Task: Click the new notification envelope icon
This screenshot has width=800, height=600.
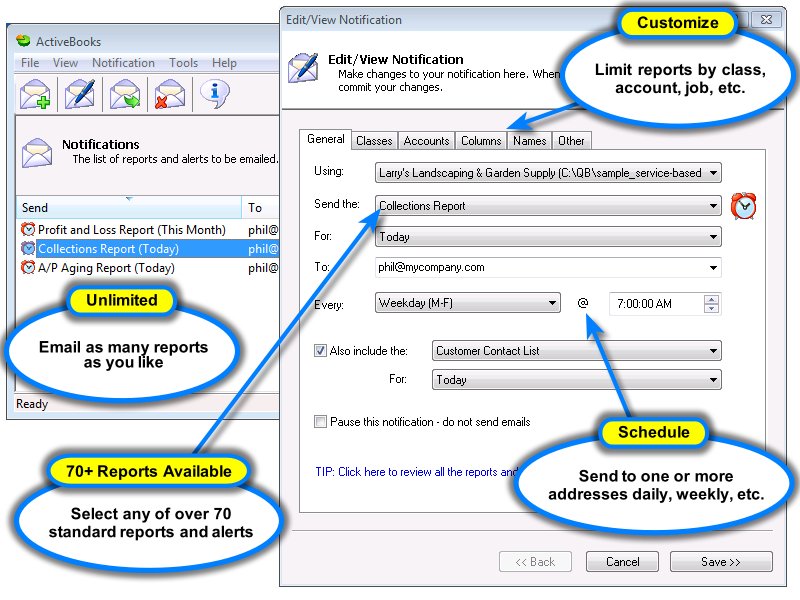Action: click(x=35, y=94)
